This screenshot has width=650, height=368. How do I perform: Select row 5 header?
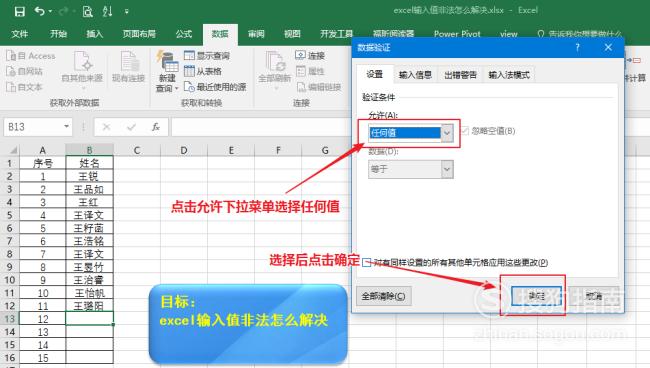click(x=10, y=215)
